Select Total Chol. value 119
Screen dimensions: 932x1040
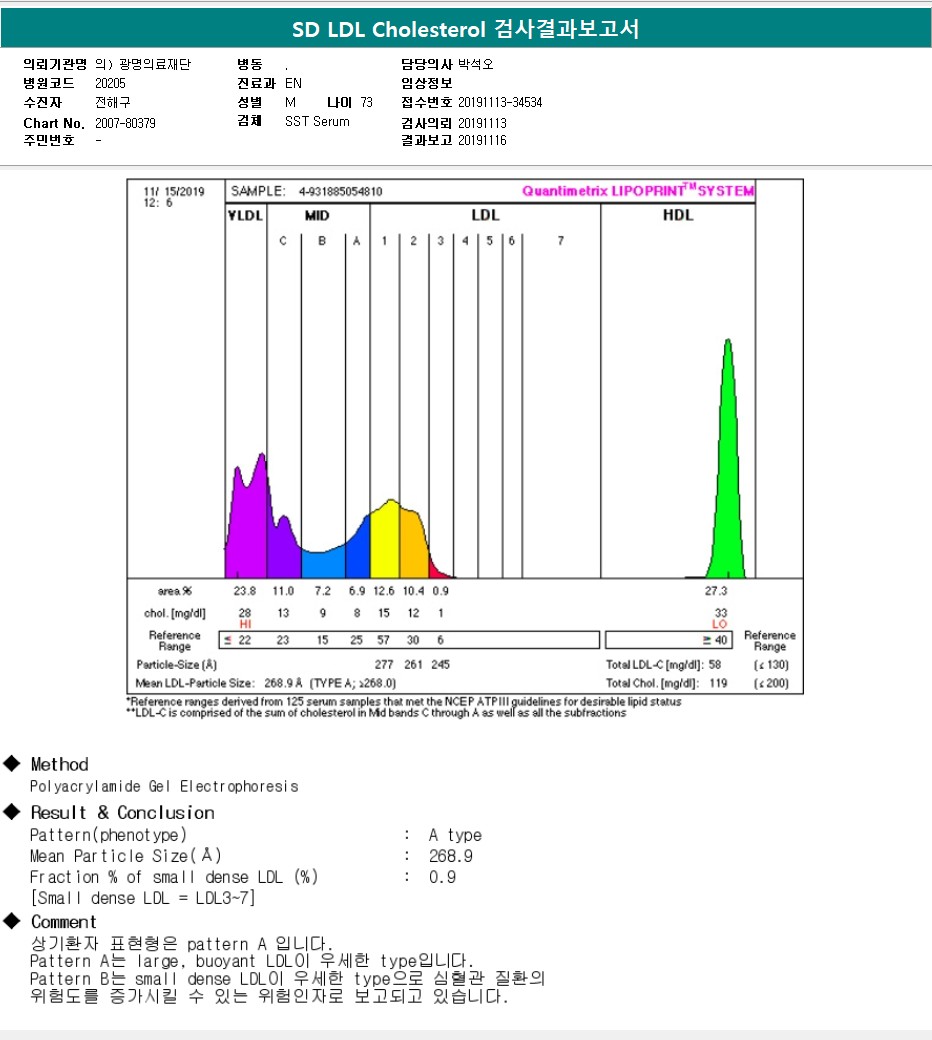tap(718, 683)
